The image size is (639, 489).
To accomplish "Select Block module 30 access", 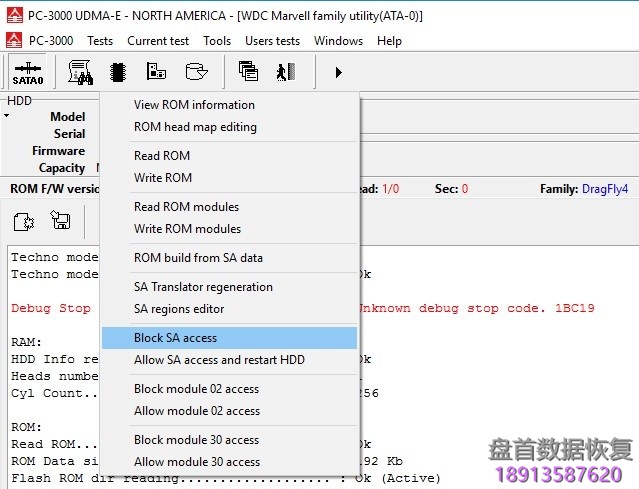I will [229, 440].
